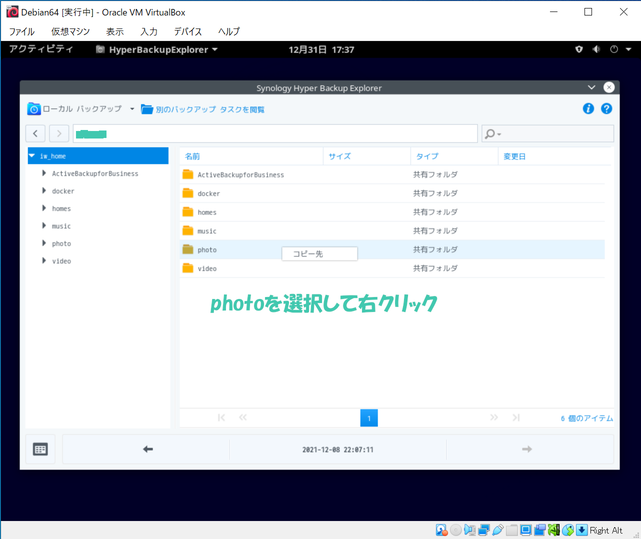Viewport: 641px width, 539px height.
Task: Open the help question mark icon
Action: 607,108
